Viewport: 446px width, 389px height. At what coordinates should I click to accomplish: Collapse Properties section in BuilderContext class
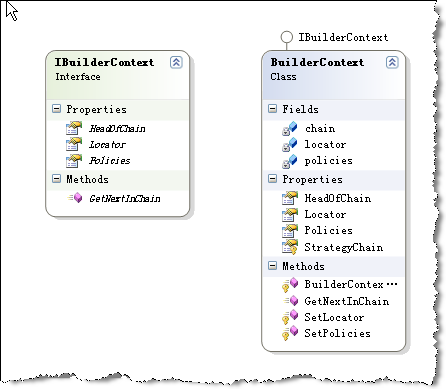(x=272, y=179)
